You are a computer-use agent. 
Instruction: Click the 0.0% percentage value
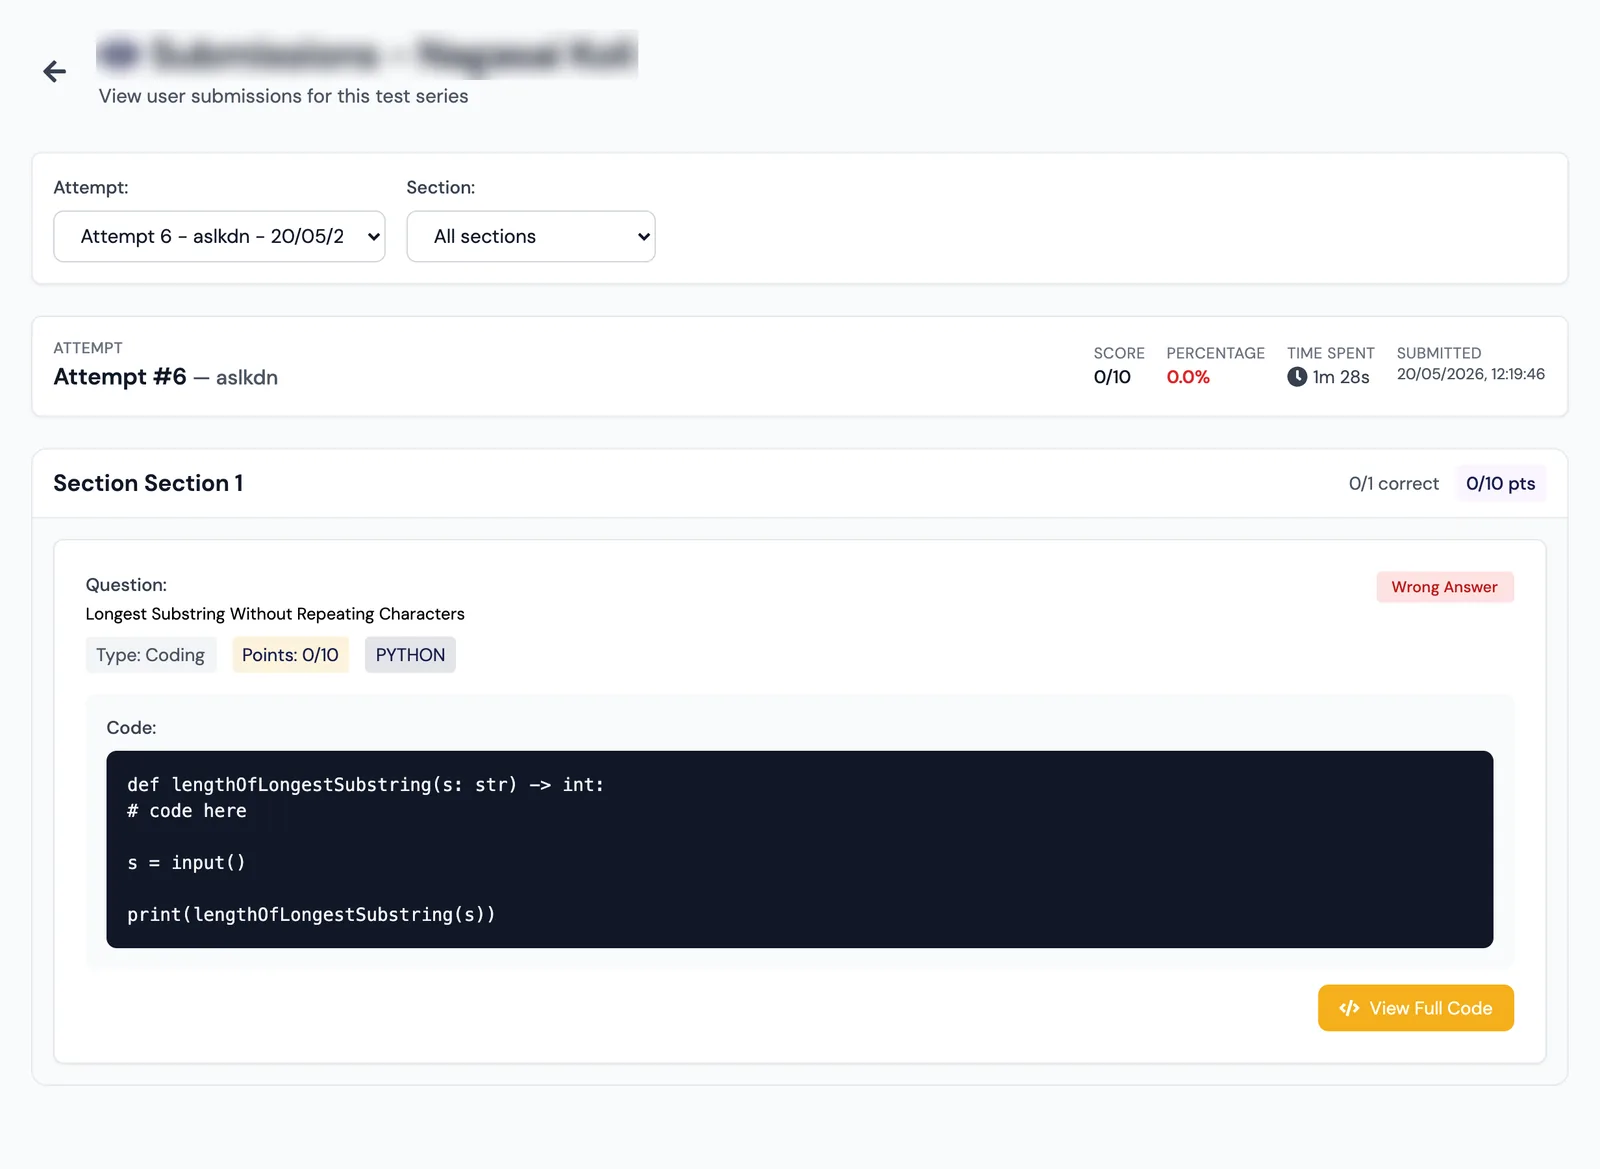tap(1188, 377)
